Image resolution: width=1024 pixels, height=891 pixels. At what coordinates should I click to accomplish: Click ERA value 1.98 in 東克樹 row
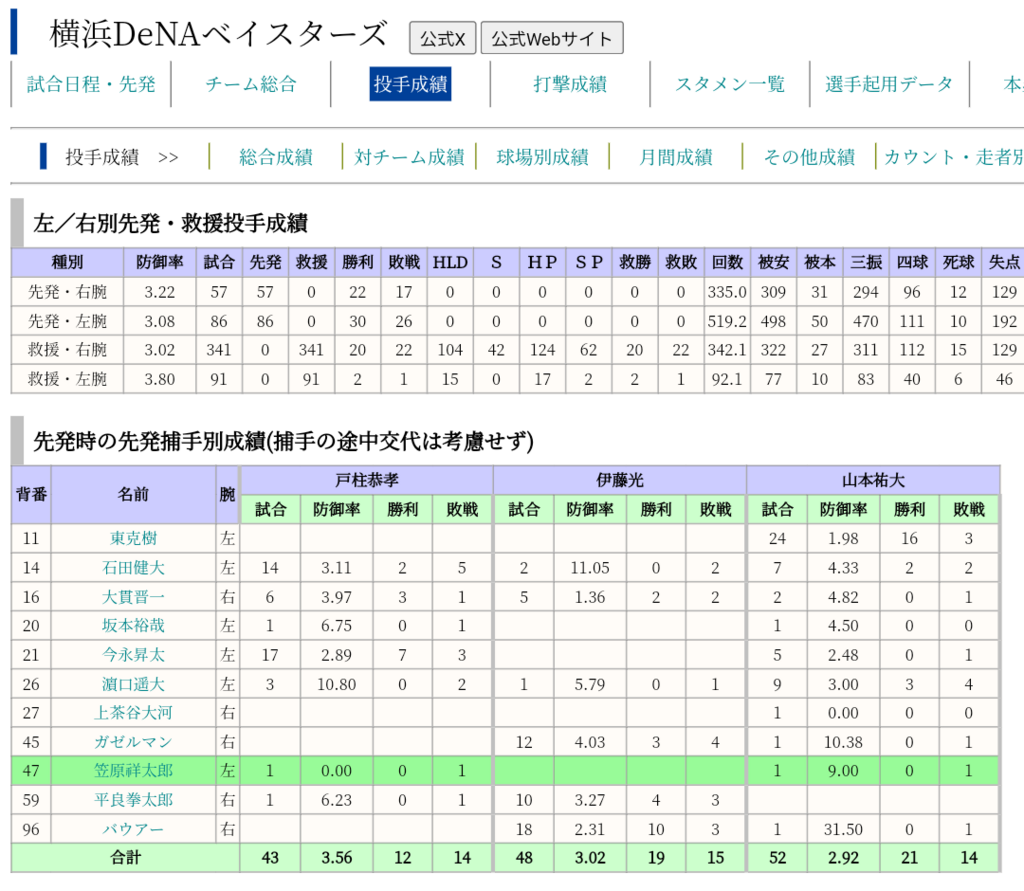842,538
